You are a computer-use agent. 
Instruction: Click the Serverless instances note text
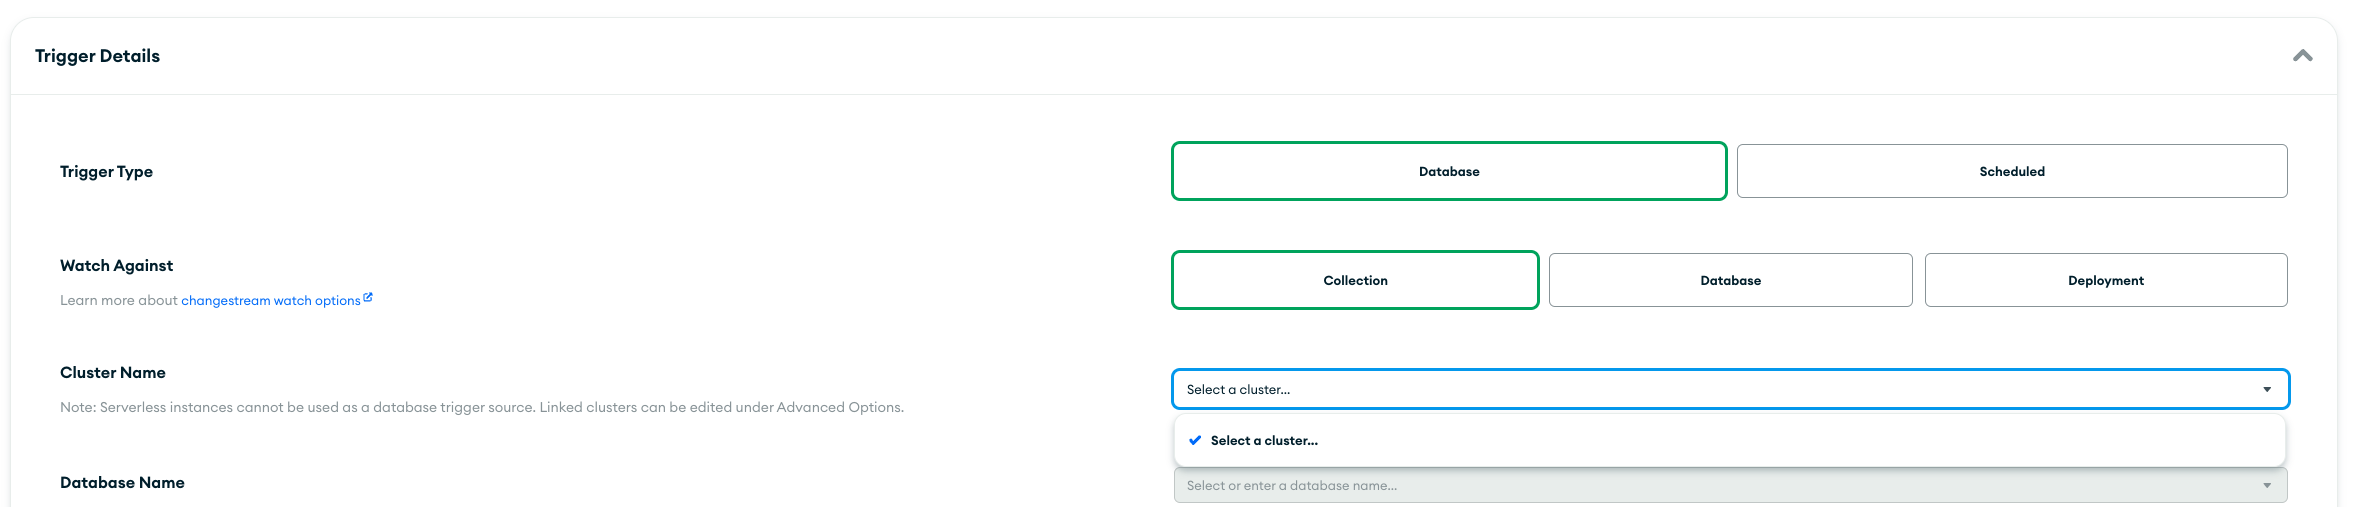click(x=481, y=407)
